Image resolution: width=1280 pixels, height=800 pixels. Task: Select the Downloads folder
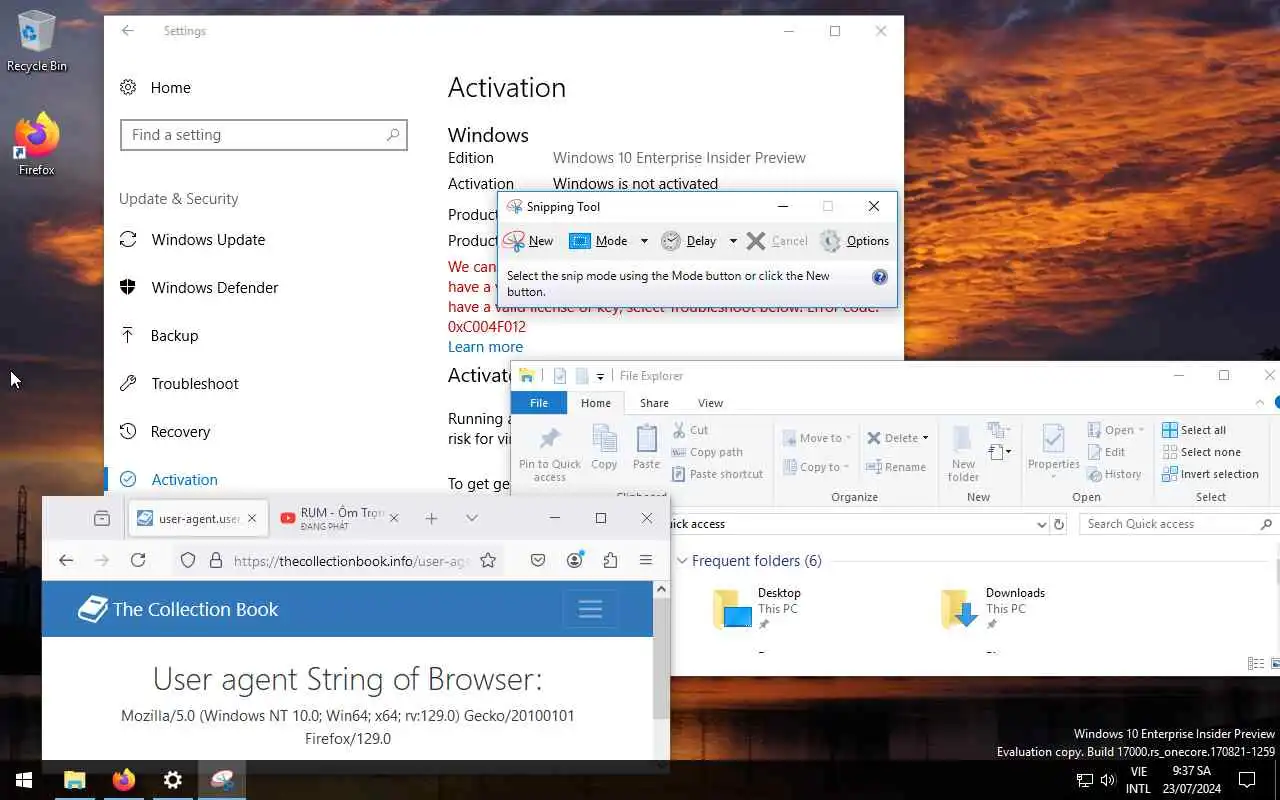coord(993,609)
